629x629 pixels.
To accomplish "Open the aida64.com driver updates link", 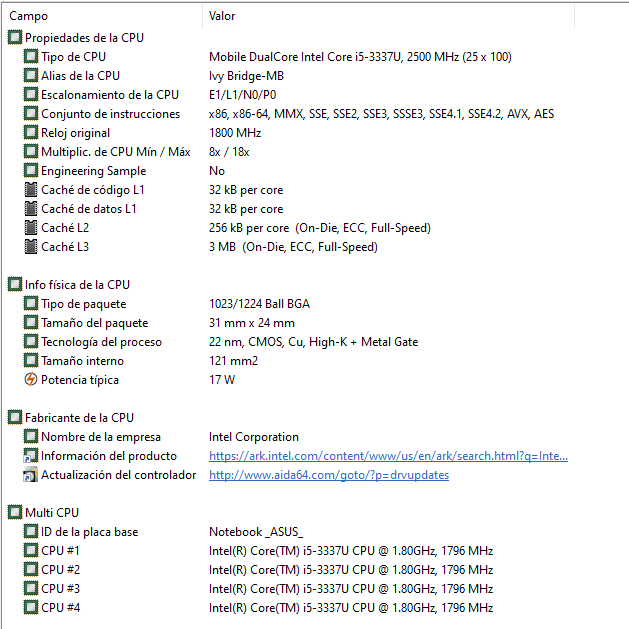I will click(329, 475).
